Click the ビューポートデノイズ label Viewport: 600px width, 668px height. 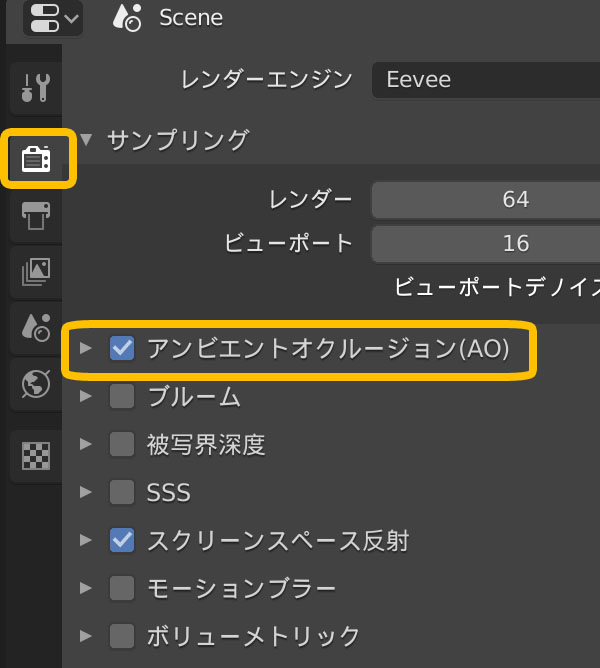pyautogui.click(x=497, y=287)
